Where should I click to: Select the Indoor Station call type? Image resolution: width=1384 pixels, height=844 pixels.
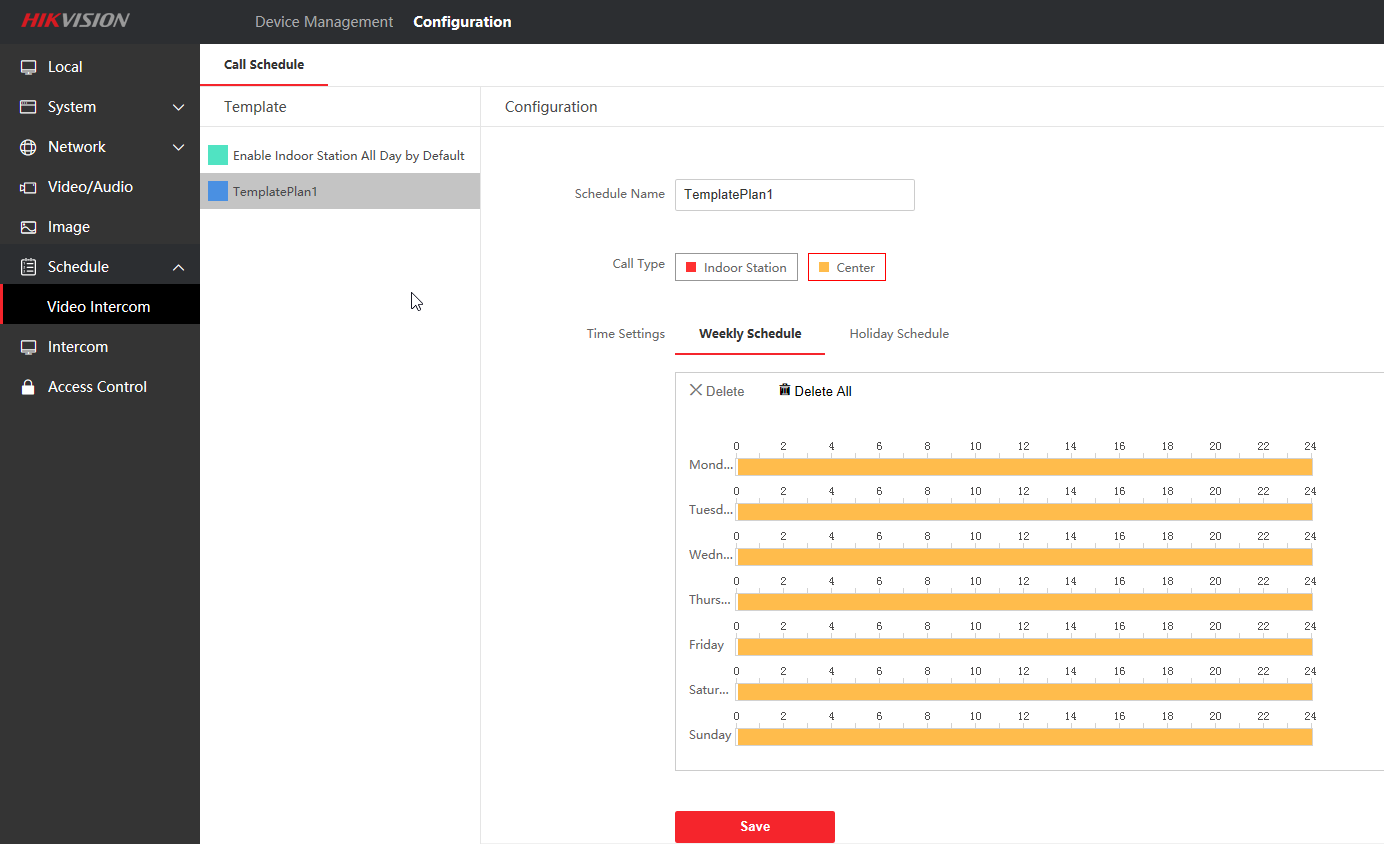pos(736,267)
